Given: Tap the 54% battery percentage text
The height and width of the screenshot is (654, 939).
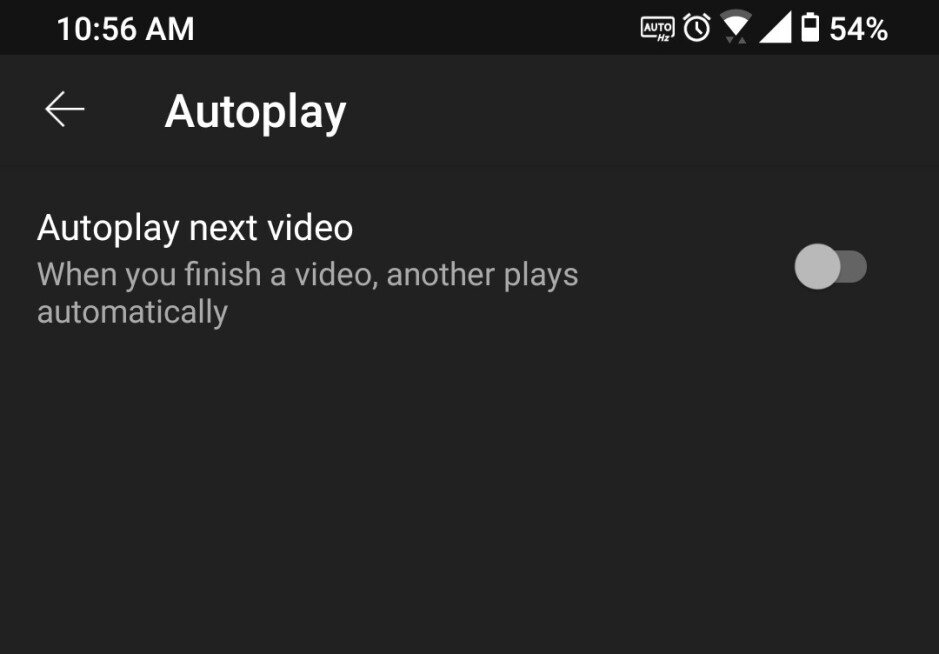Looking at the screenshot, I should pos(858,29).
